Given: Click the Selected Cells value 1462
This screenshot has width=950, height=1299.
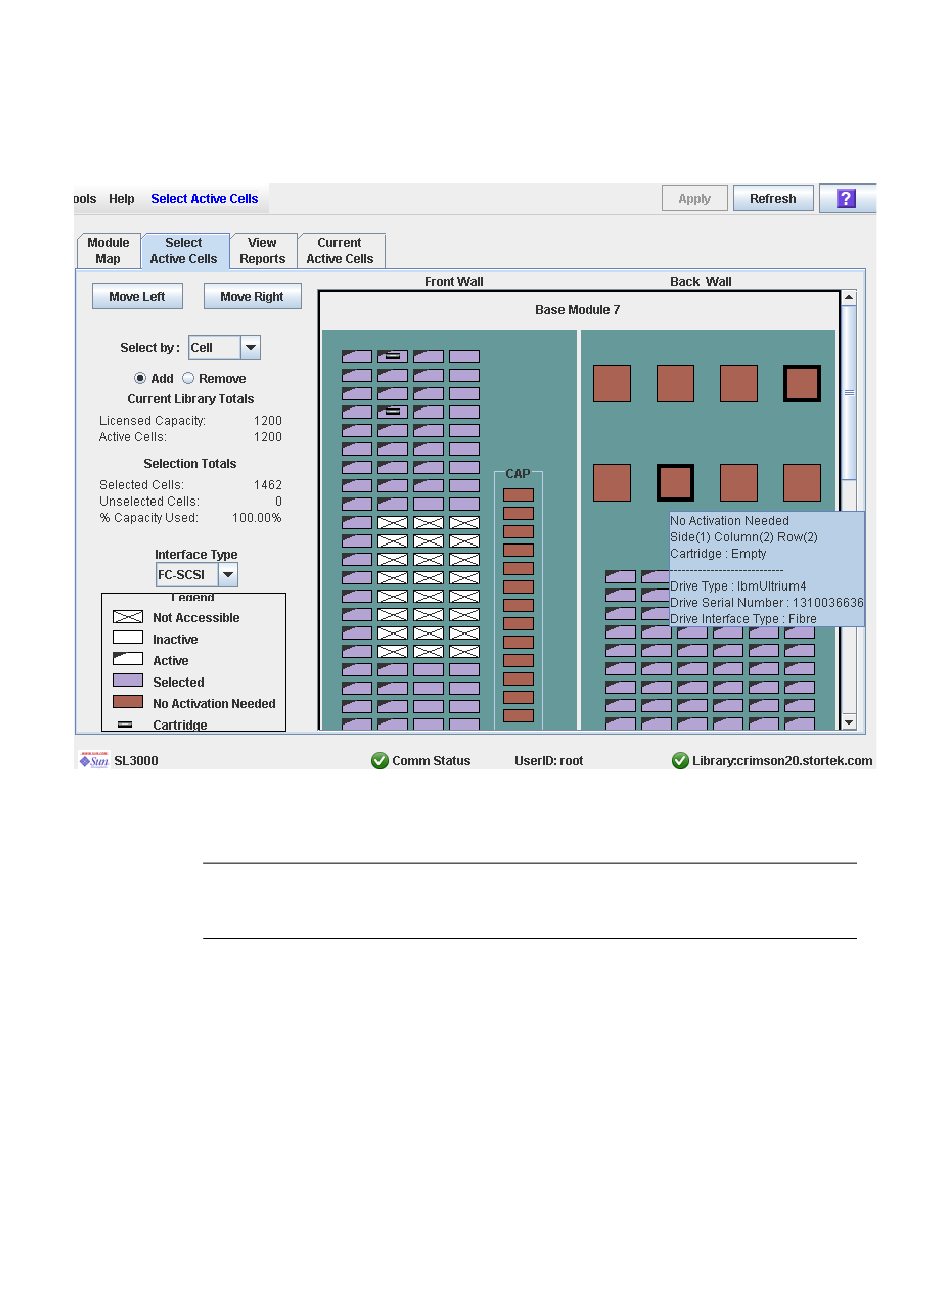Looking at the screenshot, I should point(268,485).
